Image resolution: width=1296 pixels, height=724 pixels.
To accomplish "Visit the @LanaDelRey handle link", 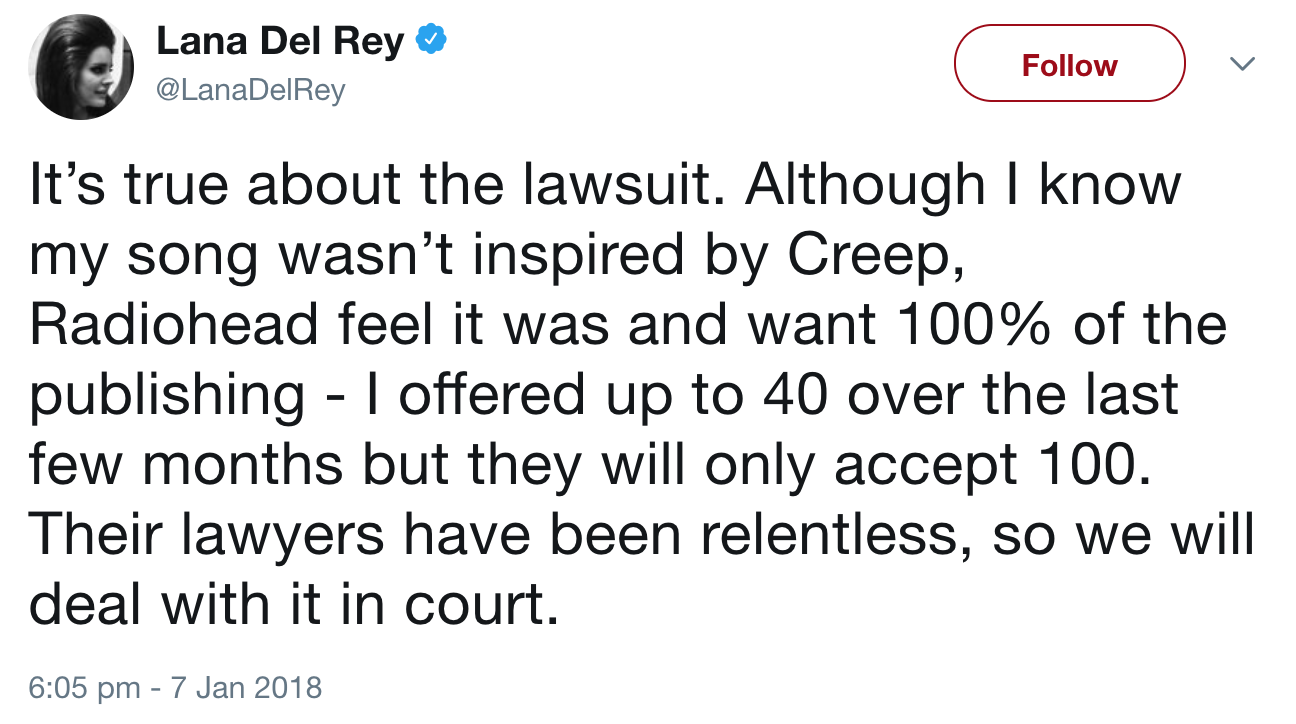I will coord(251,91).
